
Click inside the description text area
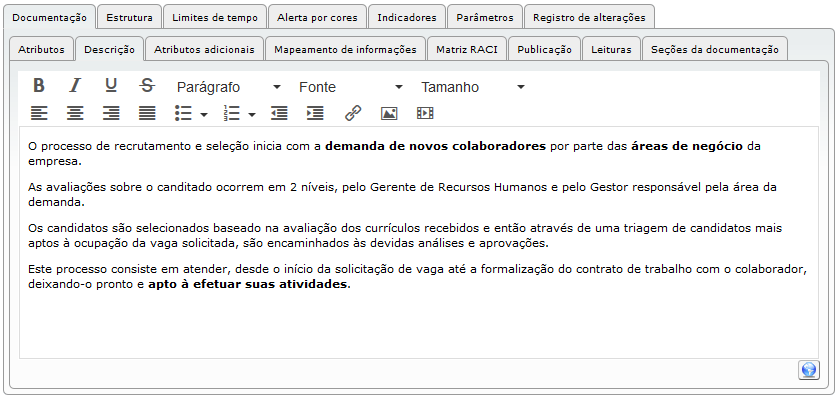click(418, 242)
